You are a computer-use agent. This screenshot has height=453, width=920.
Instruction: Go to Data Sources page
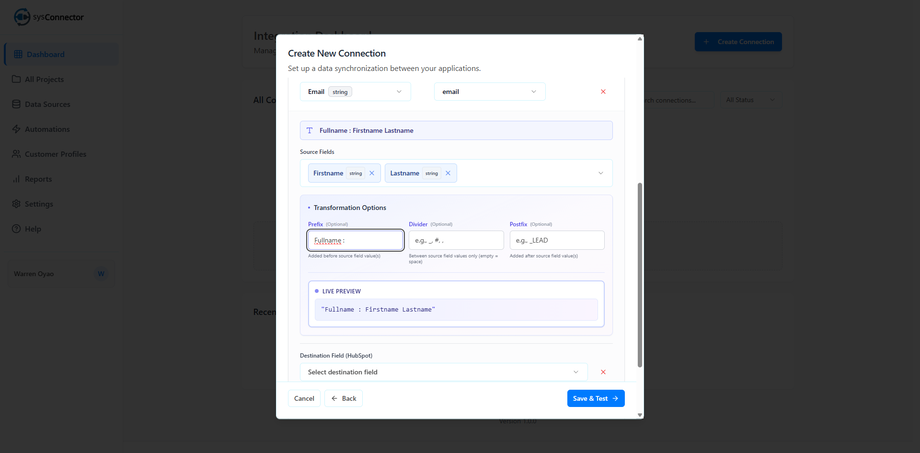61,104
